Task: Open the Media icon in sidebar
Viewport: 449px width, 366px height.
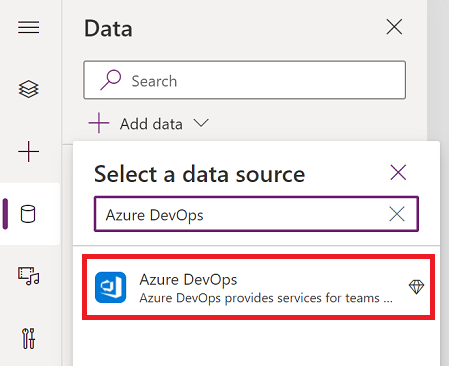Action: click(x=29, y=276)
